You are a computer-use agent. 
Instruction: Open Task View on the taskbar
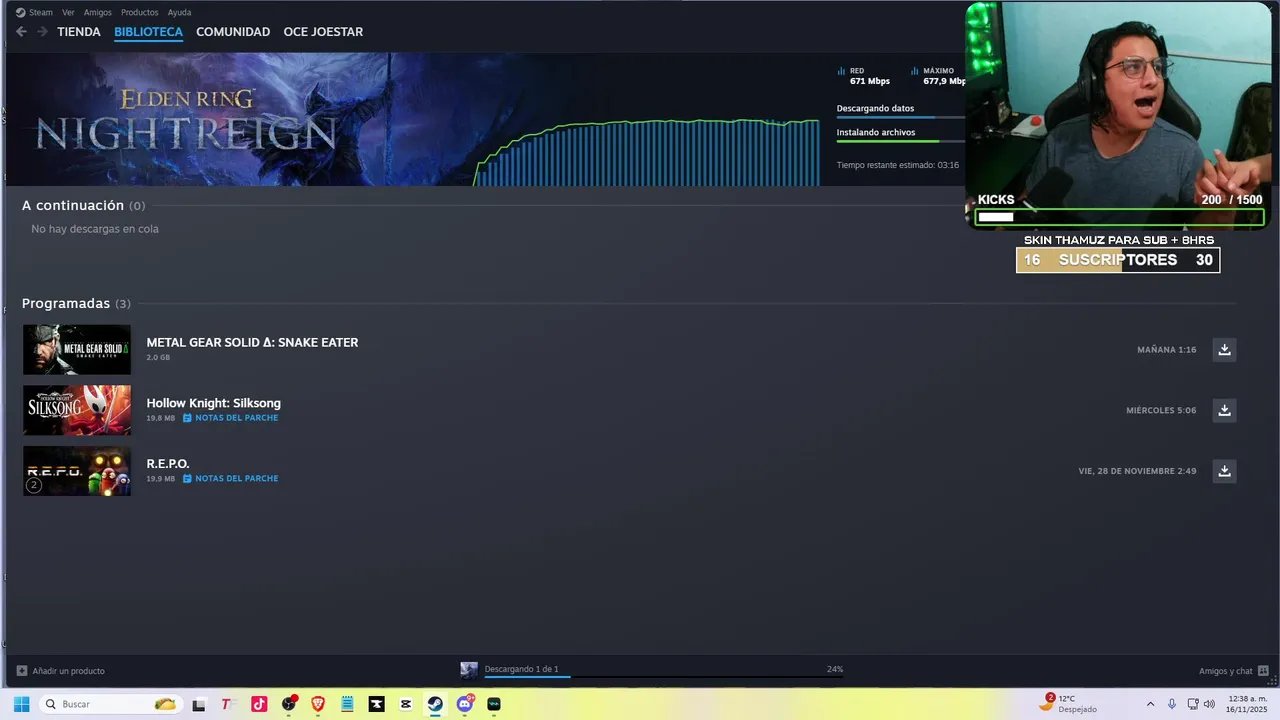point(198,704)
